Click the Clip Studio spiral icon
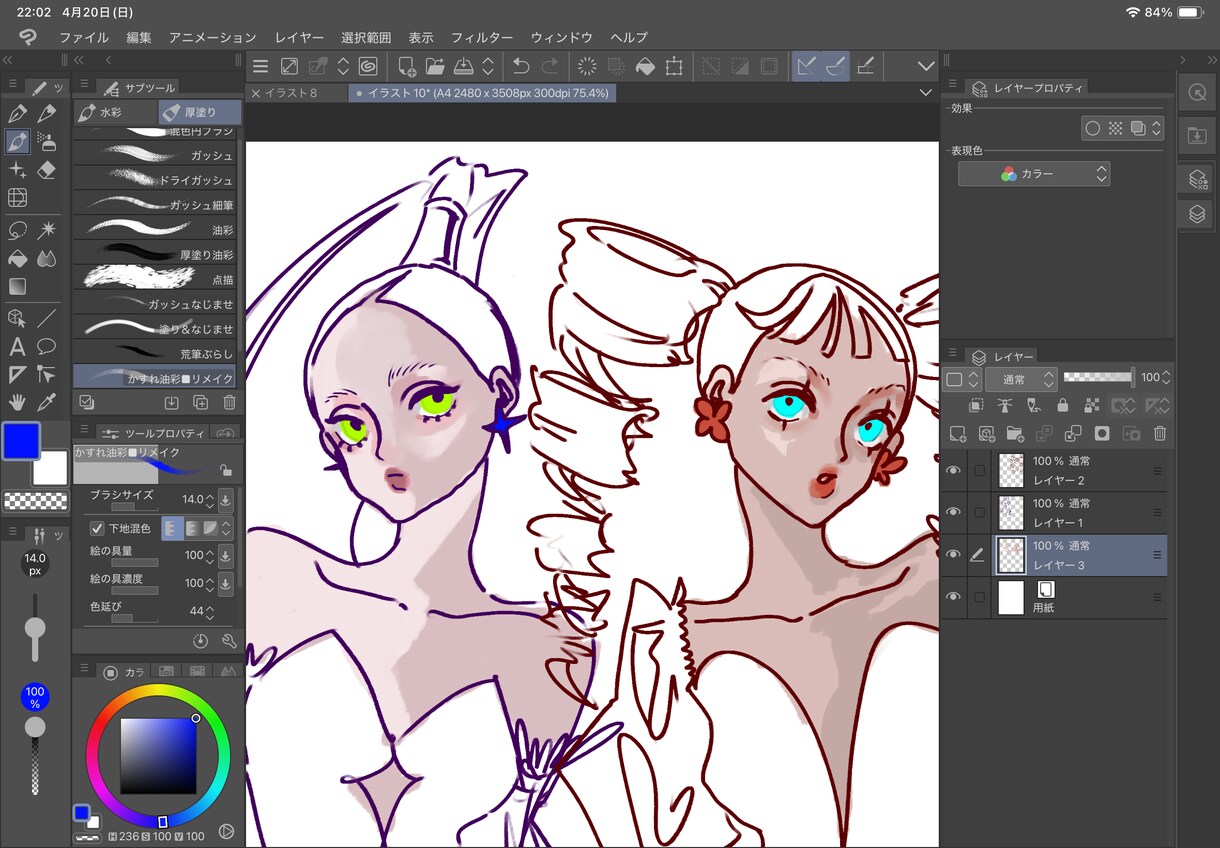This screenshot has height=848, width=1220. [368, 67]
